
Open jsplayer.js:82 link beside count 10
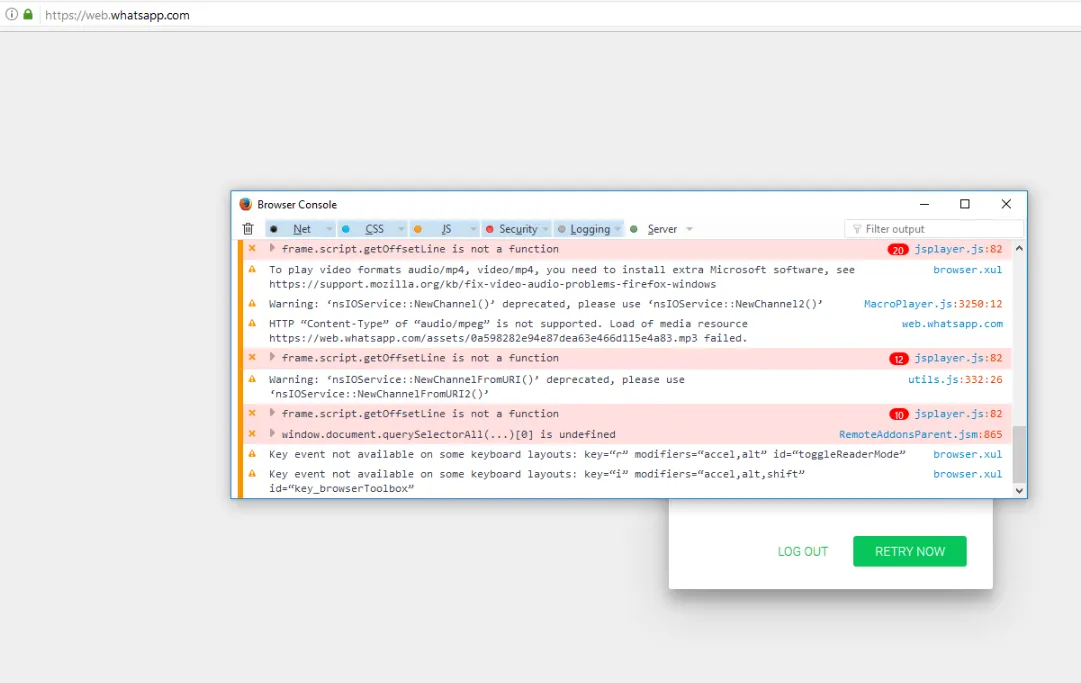pos(958,414)
